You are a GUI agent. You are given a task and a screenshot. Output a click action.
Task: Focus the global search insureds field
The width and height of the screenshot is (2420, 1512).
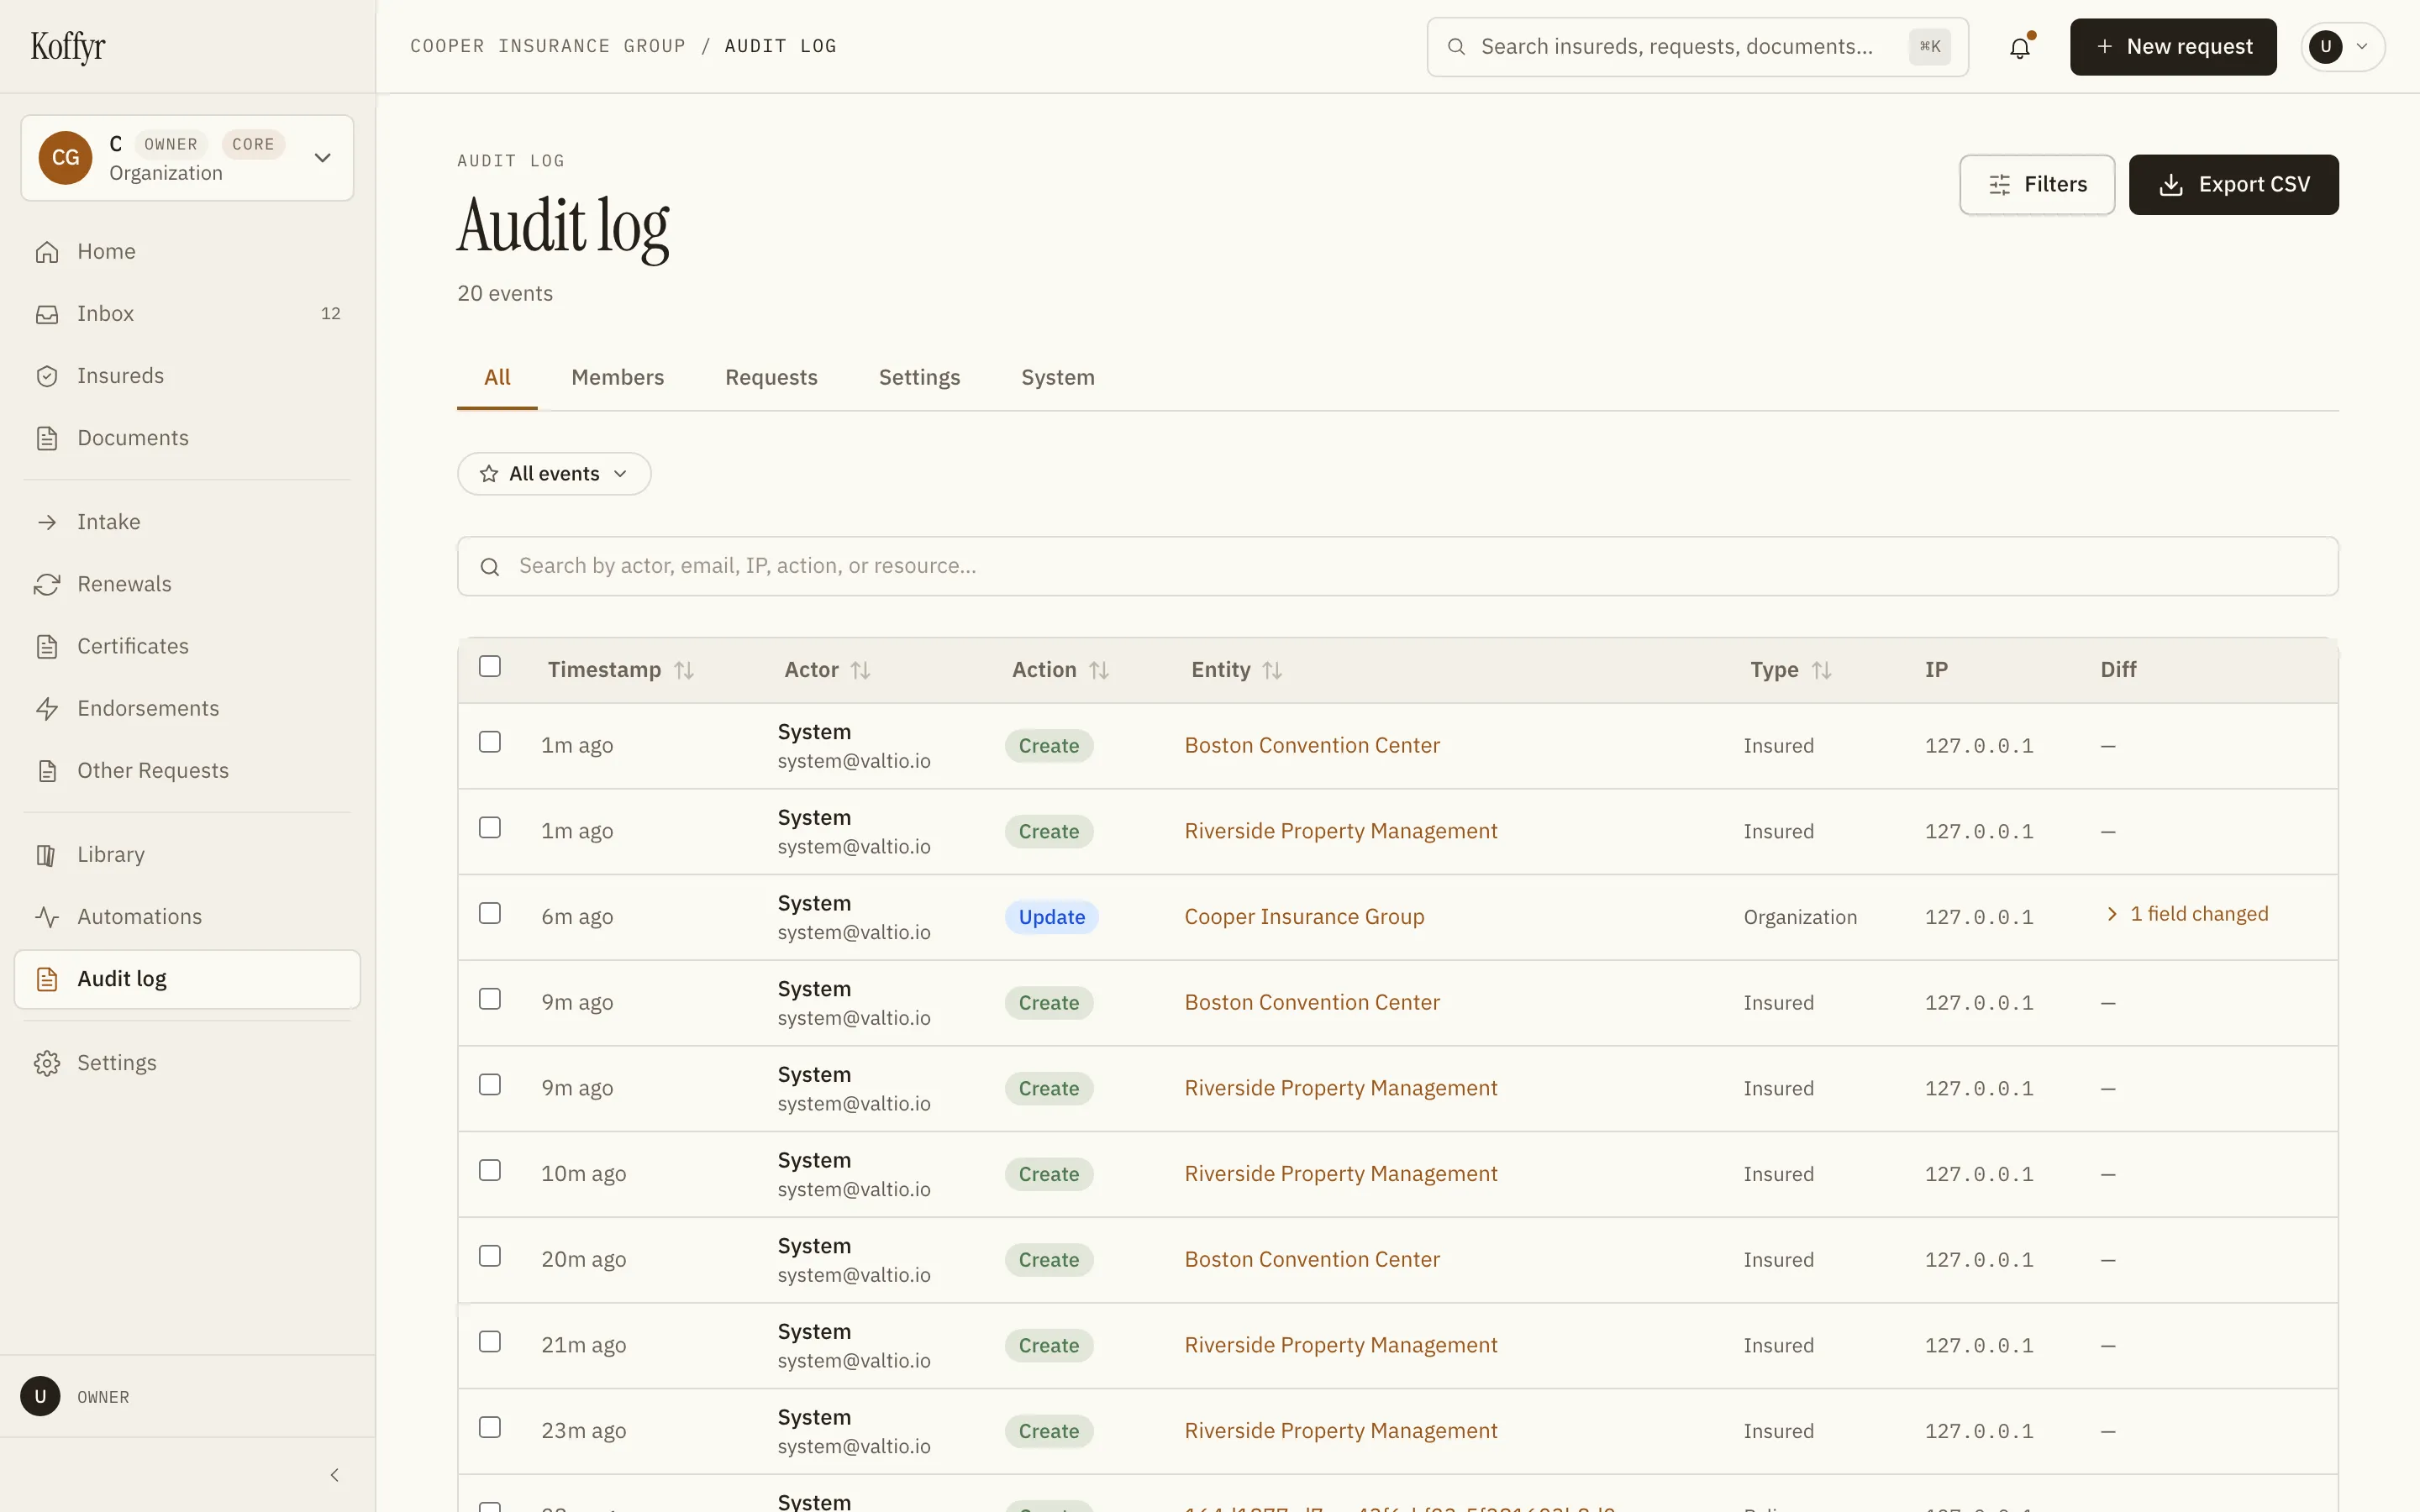[1697, 47]
